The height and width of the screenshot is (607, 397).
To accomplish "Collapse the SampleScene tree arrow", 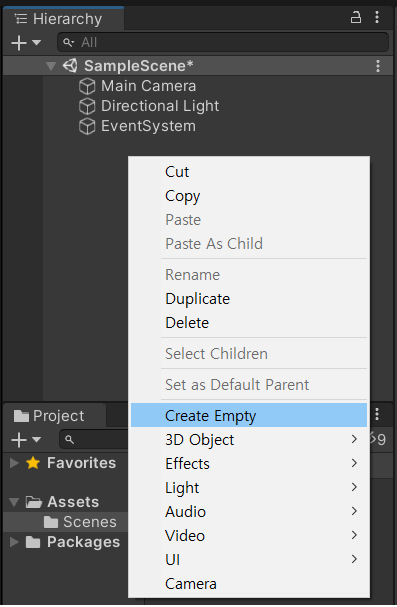I will 51,66.
